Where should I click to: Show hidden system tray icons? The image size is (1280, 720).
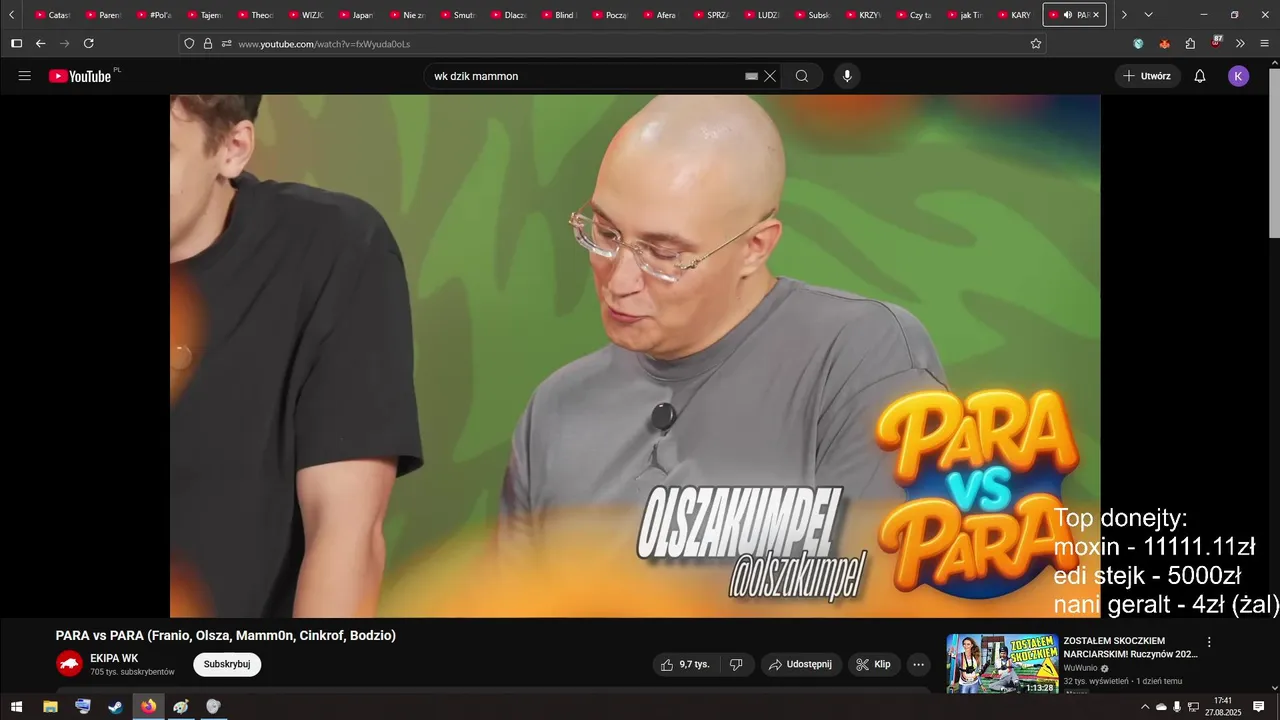[1145, 706]
